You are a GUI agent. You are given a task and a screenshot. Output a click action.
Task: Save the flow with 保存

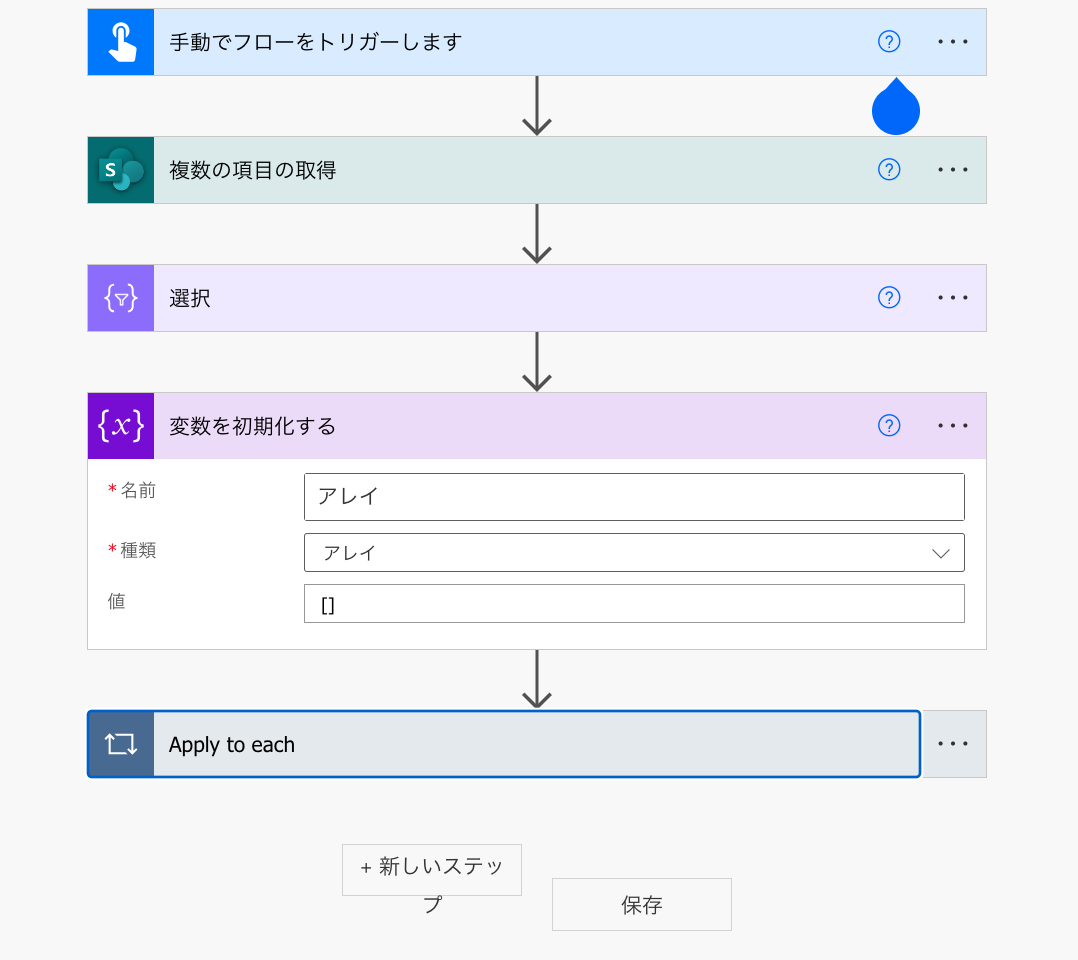point(641,904)
